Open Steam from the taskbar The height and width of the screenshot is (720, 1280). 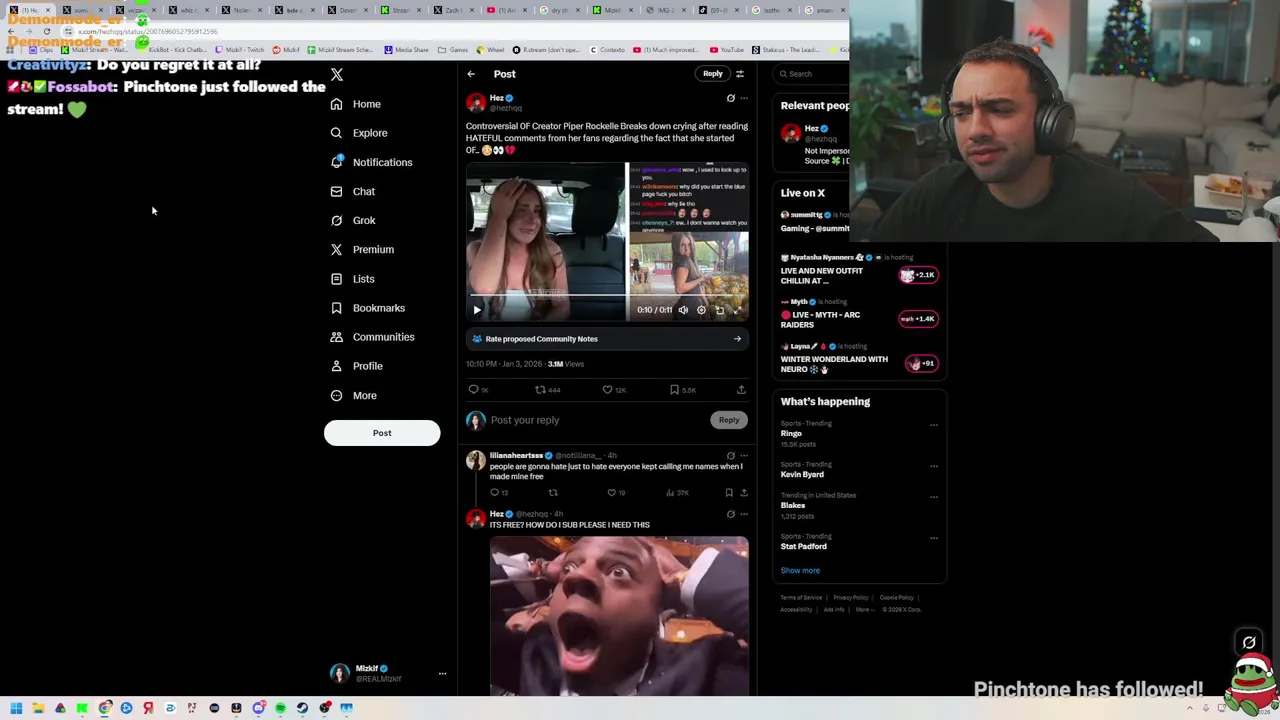(x=302, y=708)
